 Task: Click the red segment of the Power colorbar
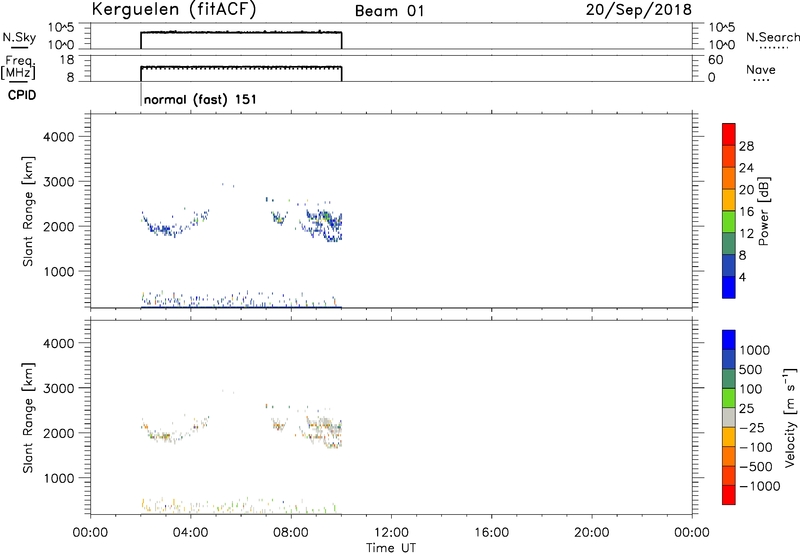pyautogui.click(x=729, y=135)
